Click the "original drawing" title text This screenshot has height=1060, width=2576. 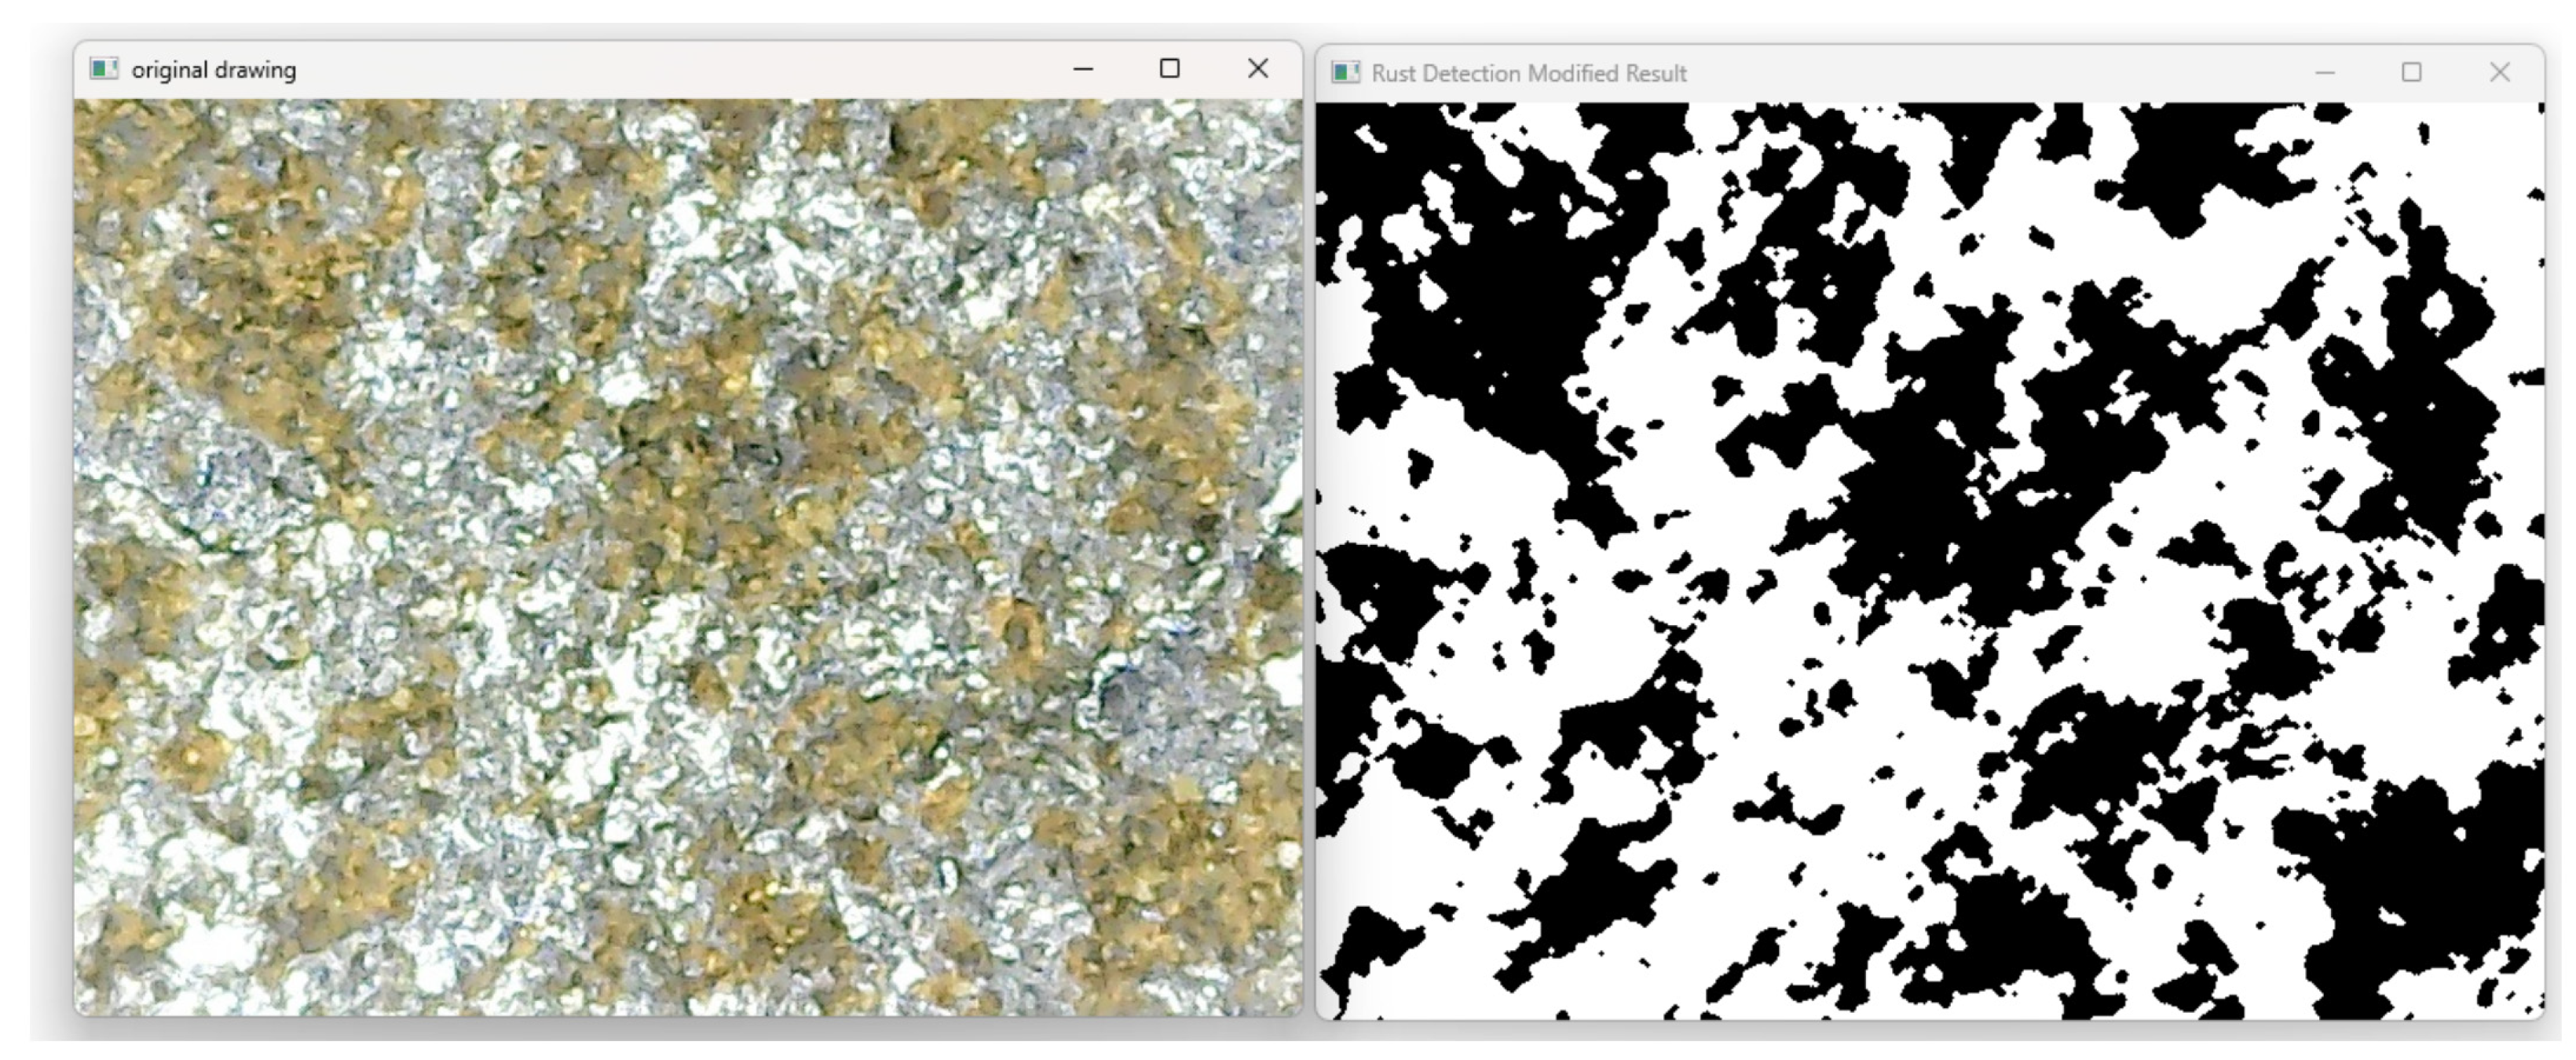(x=214, y=70)
